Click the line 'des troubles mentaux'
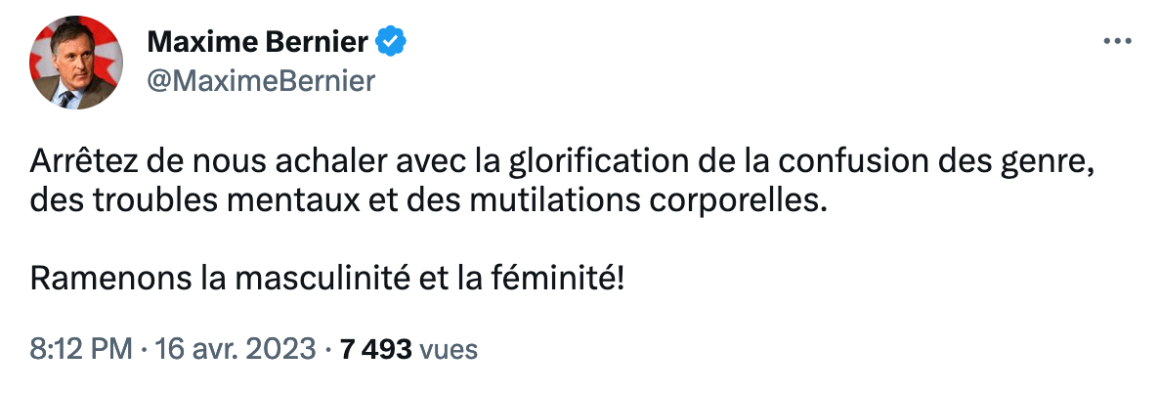The image size is (1159, 393). coord(426,202)
